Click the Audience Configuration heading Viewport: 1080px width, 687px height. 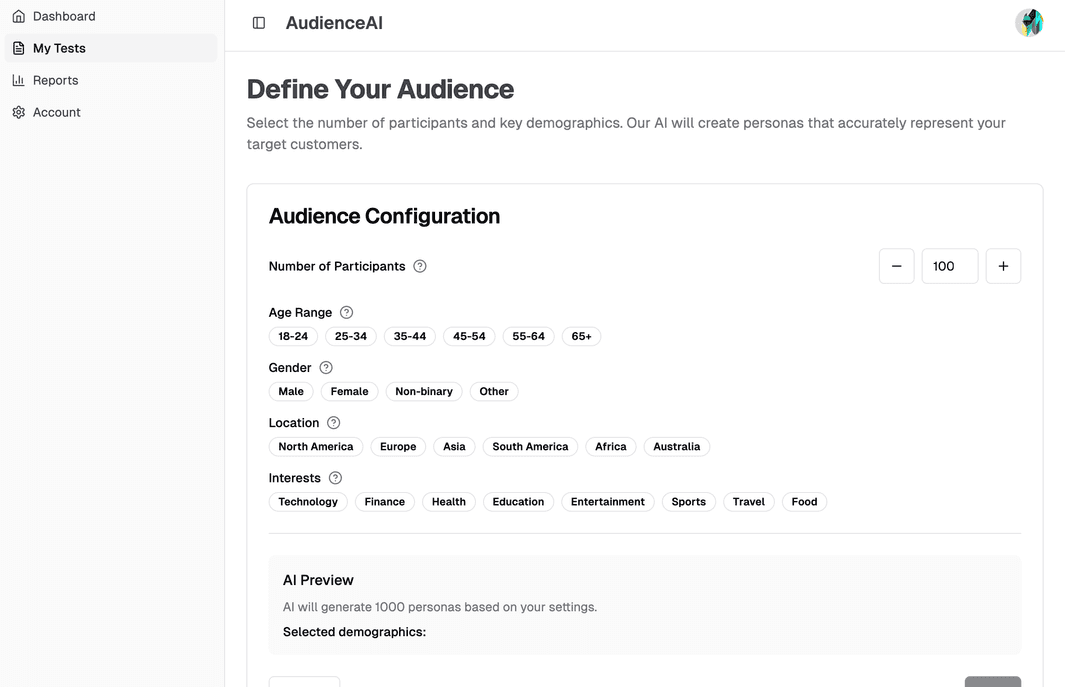[384, 216]
